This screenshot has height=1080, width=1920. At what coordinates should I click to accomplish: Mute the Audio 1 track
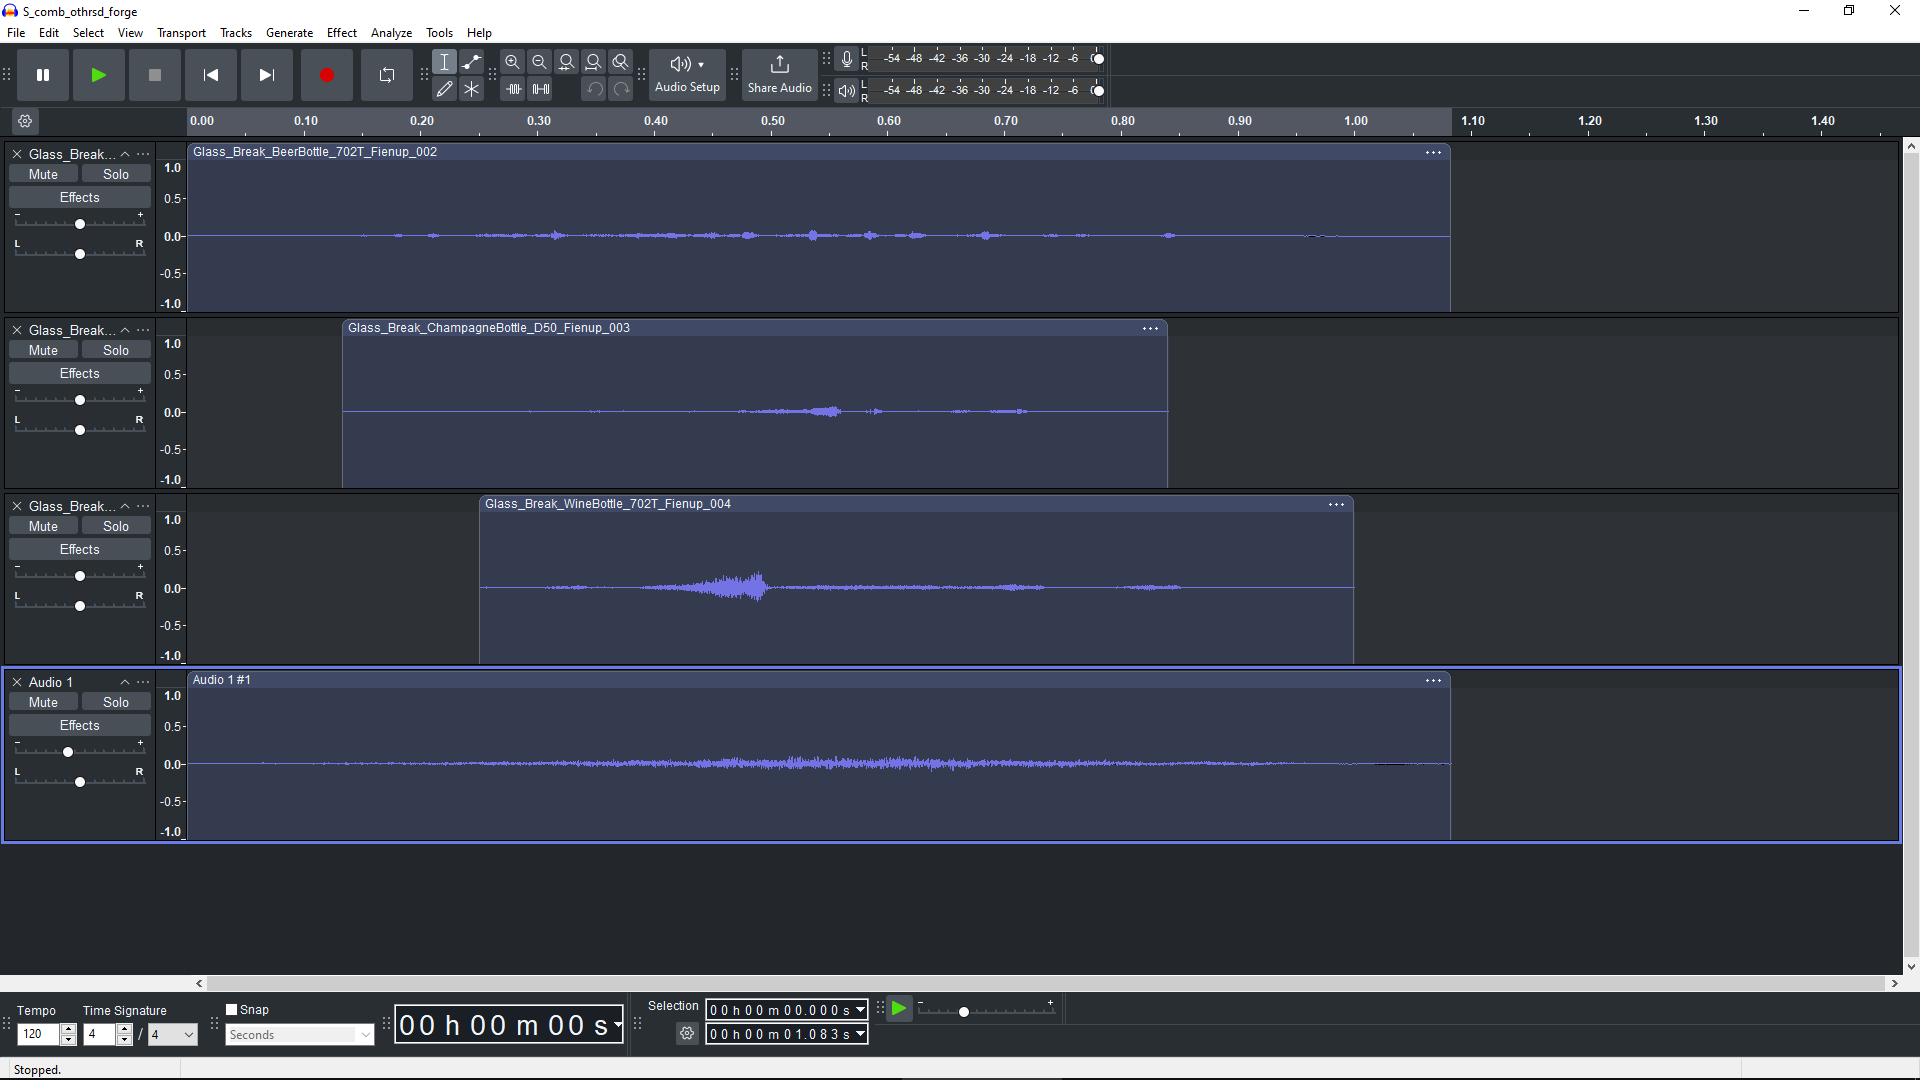(43, 702)
